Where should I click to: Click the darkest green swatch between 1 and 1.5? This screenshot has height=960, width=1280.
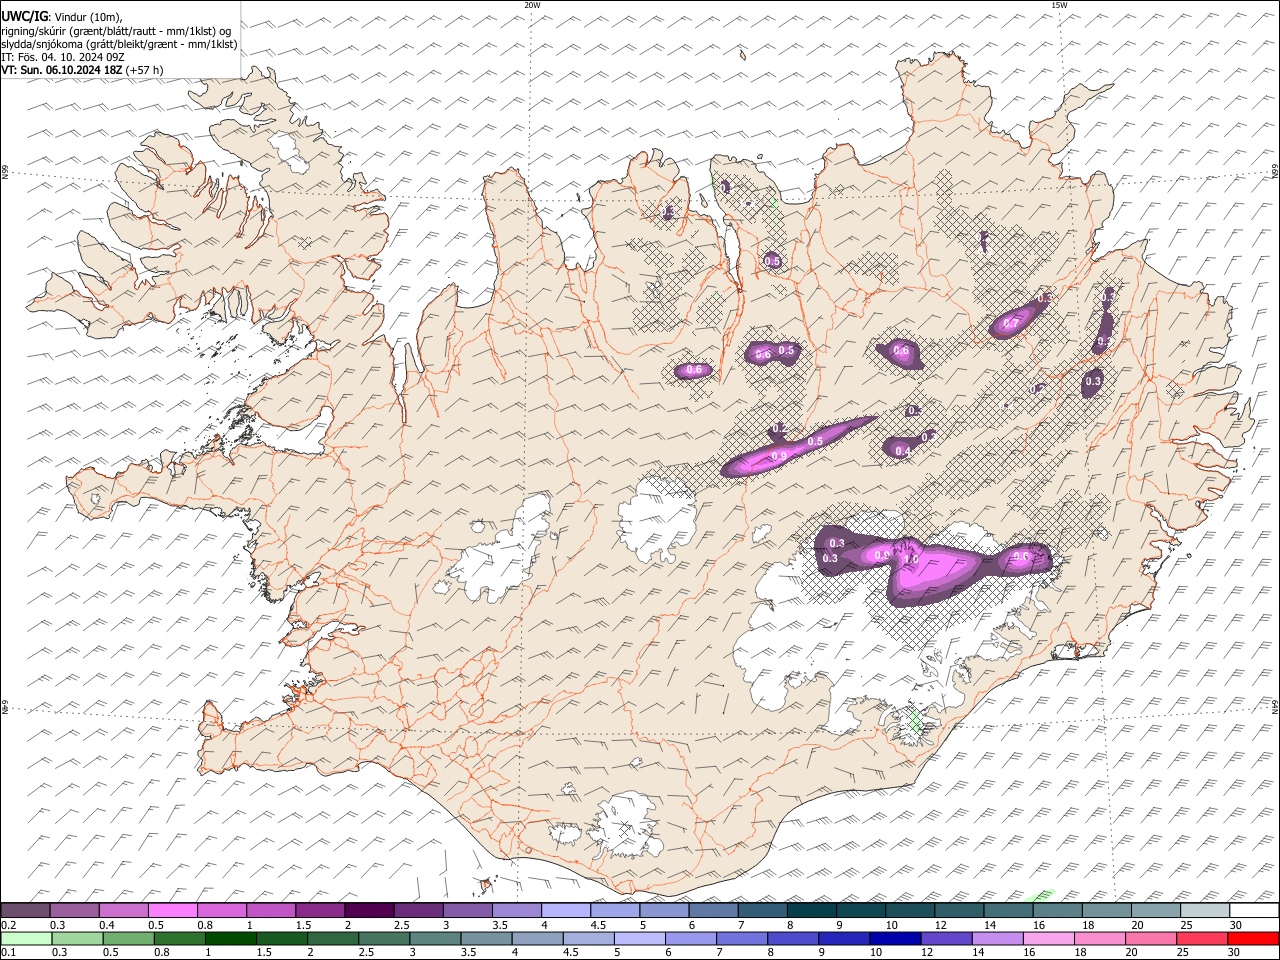(x=231, y=939)
